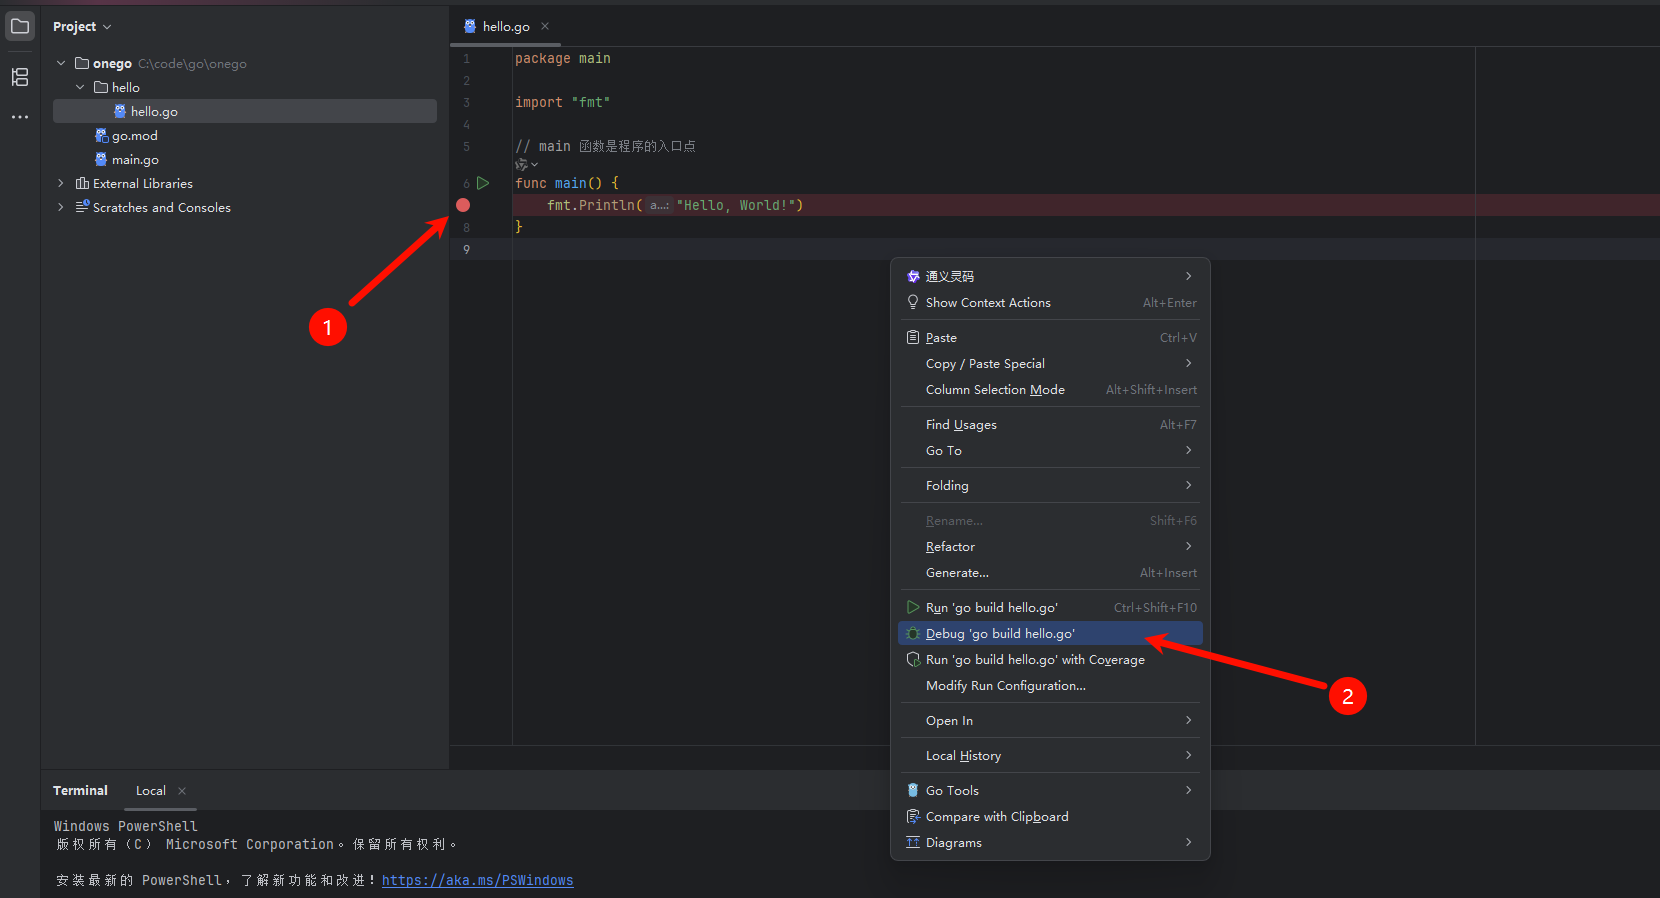Click the green run gutter arrow beside func main
Image resolution: width=1660 pixels, height=898 pixels.
point(483,183)
